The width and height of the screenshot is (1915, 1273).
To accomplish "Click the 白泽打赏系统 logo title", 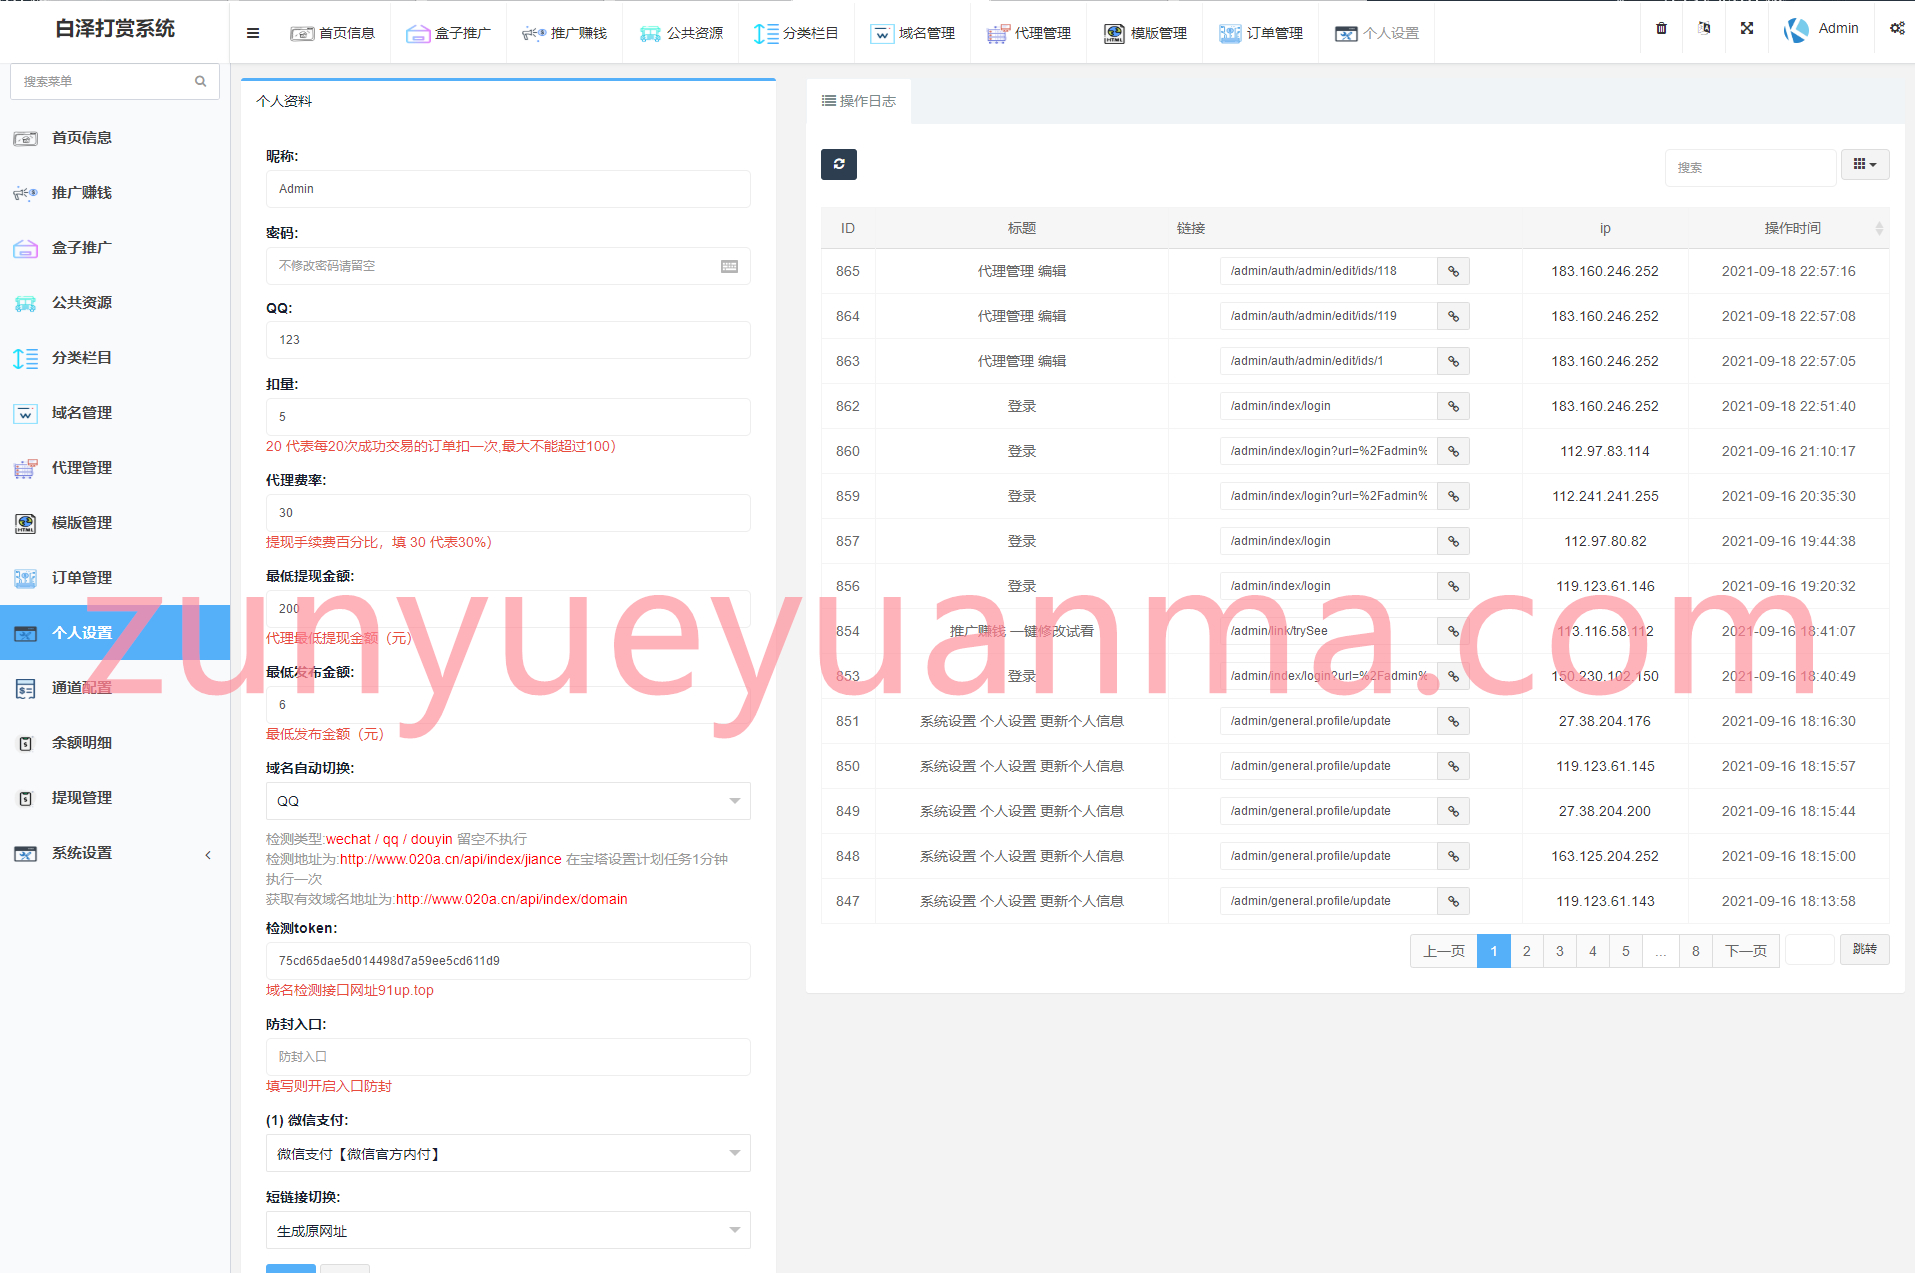I will [115, 29].
